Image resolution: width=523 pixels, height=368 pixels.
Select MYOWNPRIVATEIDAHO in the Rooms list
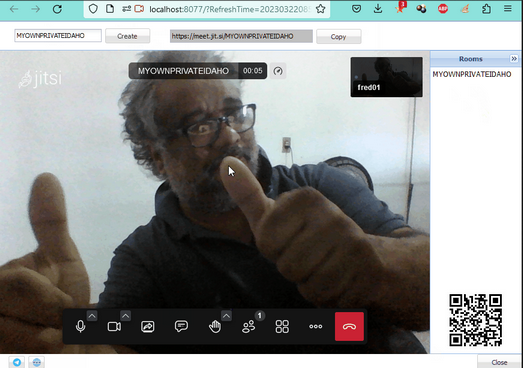[x=472, y=74]
